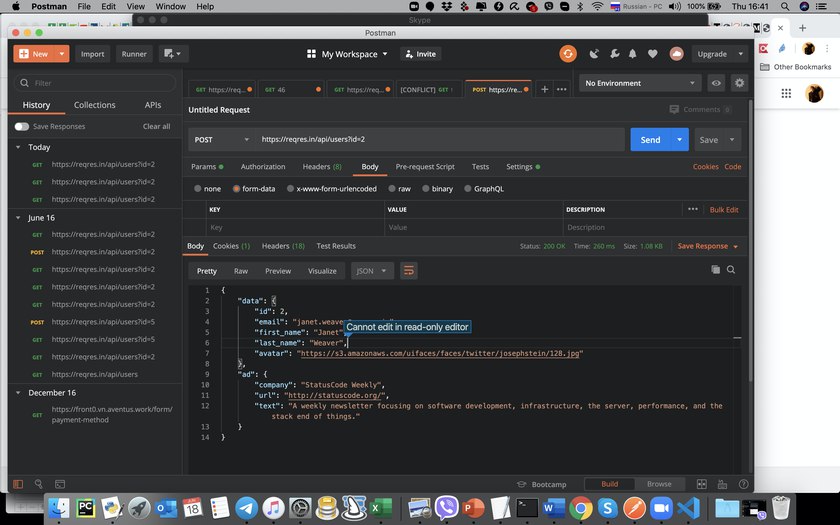The width and height of the screenshot is (840, 525).
Task: Open the Send button dropdown arrow
Action: pyautogui.click(x=679, y=139)
